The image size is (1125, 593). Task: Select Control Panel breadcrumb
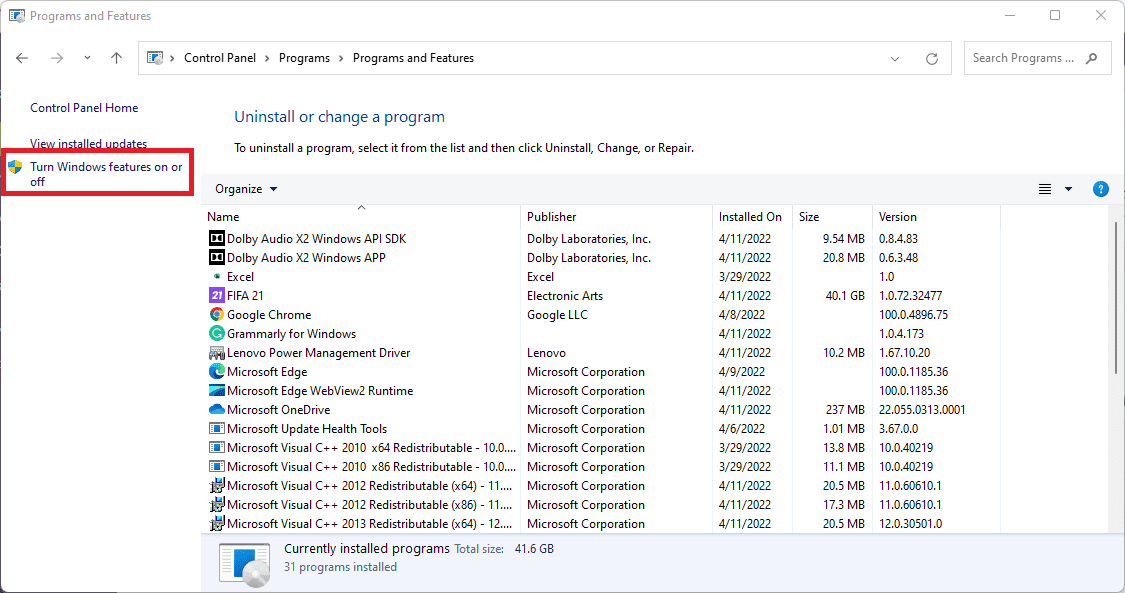click(x=220, y=58)
